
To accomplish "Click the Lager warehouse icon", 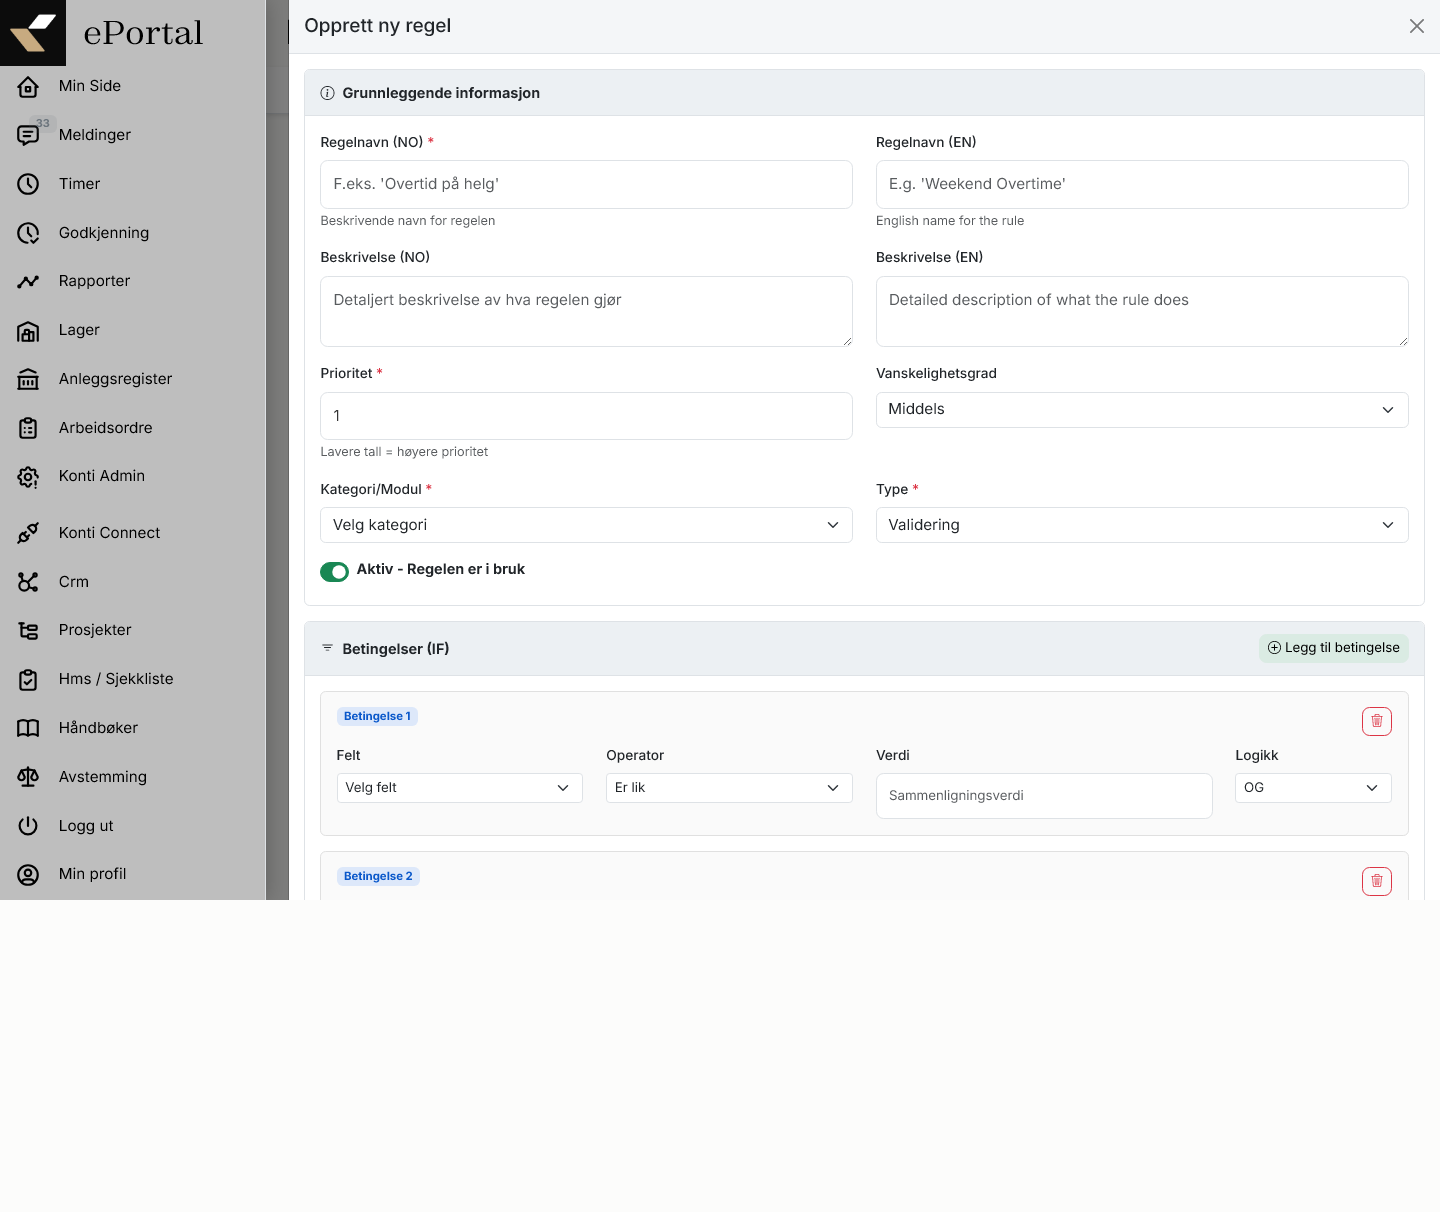I will pyautogui.click(x=28, y=331).
